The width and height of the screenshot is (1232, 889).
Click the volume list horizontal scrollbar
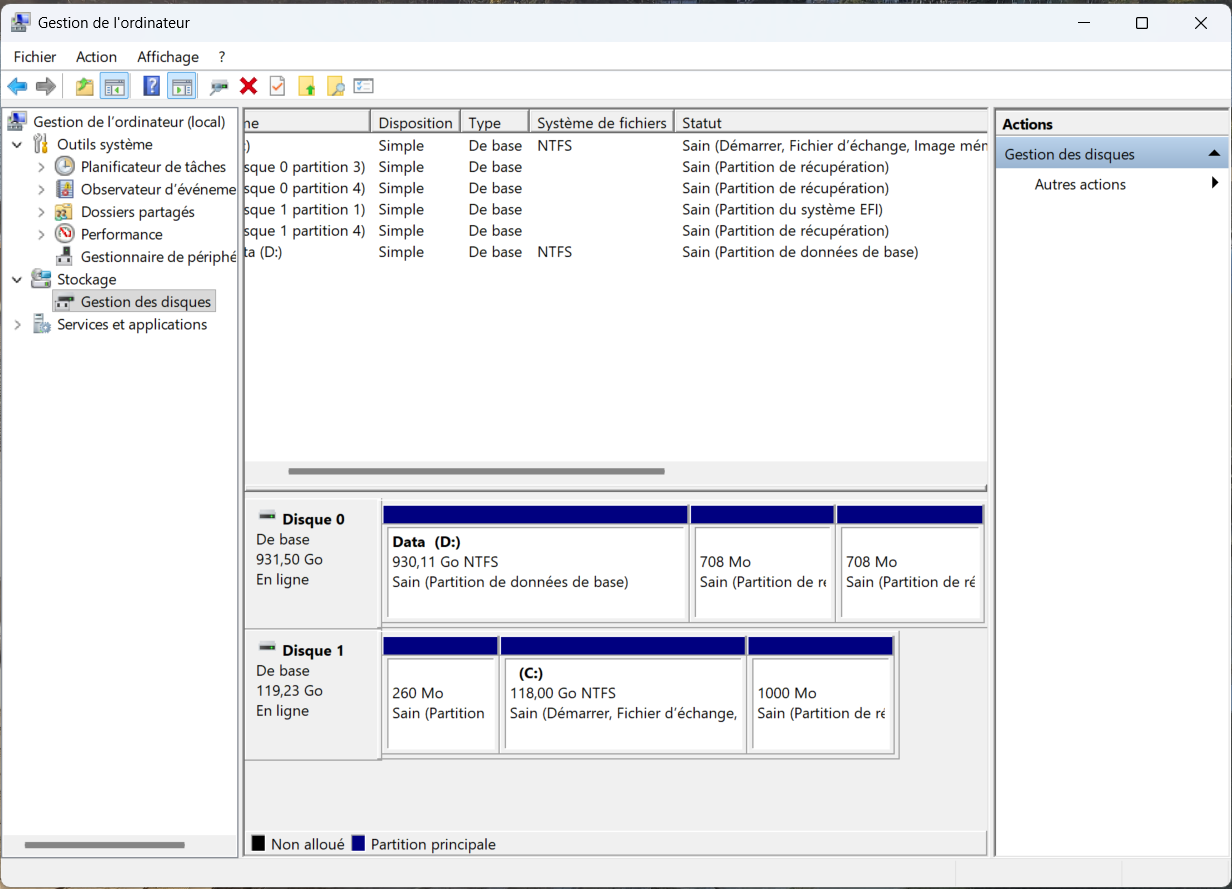[x=476, y=471]
